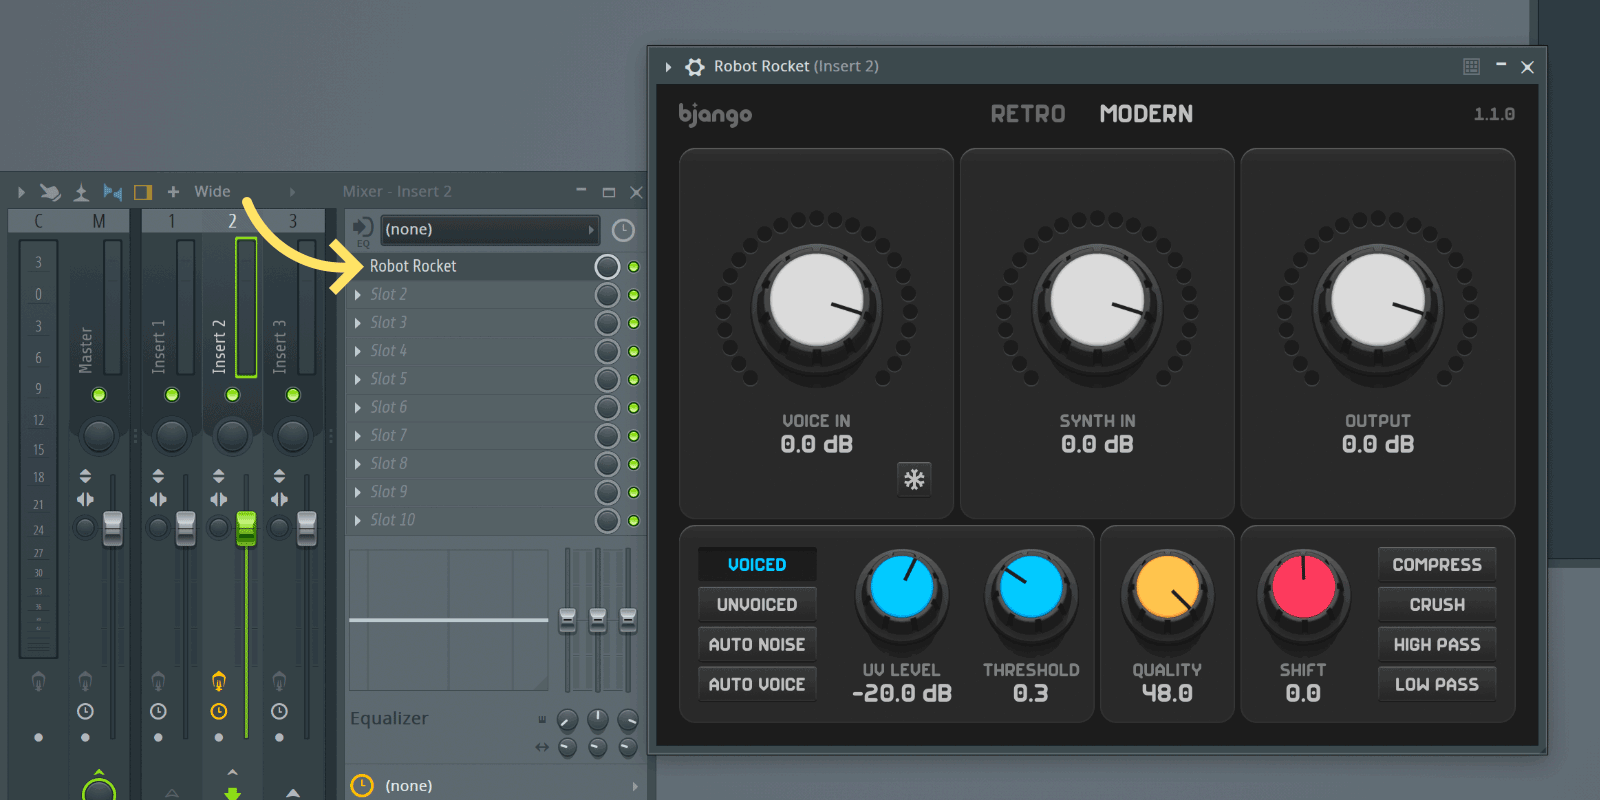This screenshot has width=1600, height=800.
Task: Add a new mixer track with plus icon
Action: (173, 192)
